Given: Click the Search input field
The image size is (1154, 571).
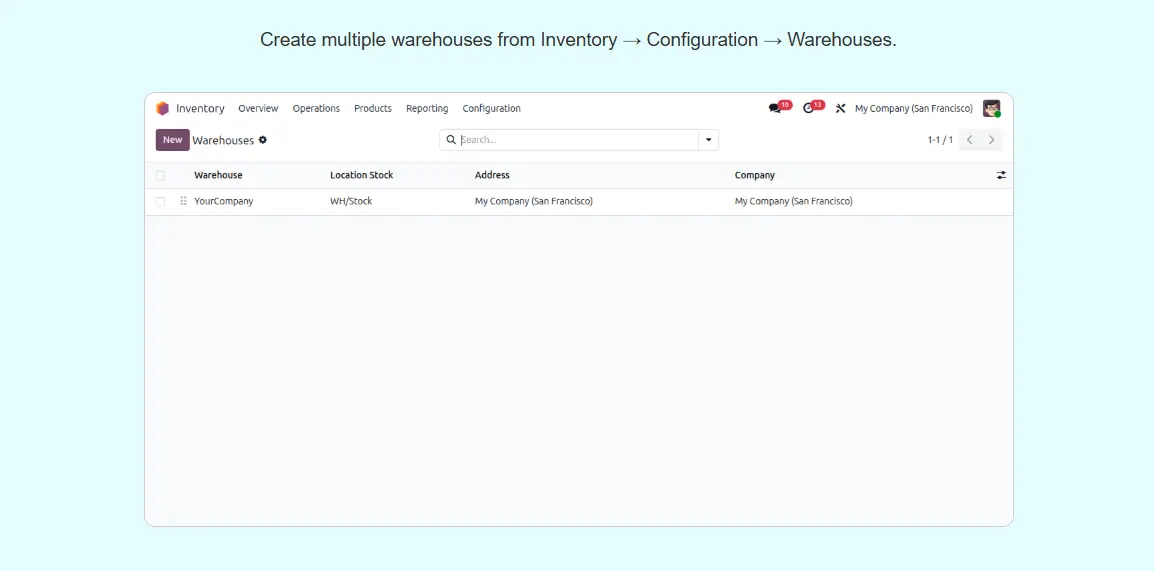Looking at the screenshot, I should [x=575, y=140].
